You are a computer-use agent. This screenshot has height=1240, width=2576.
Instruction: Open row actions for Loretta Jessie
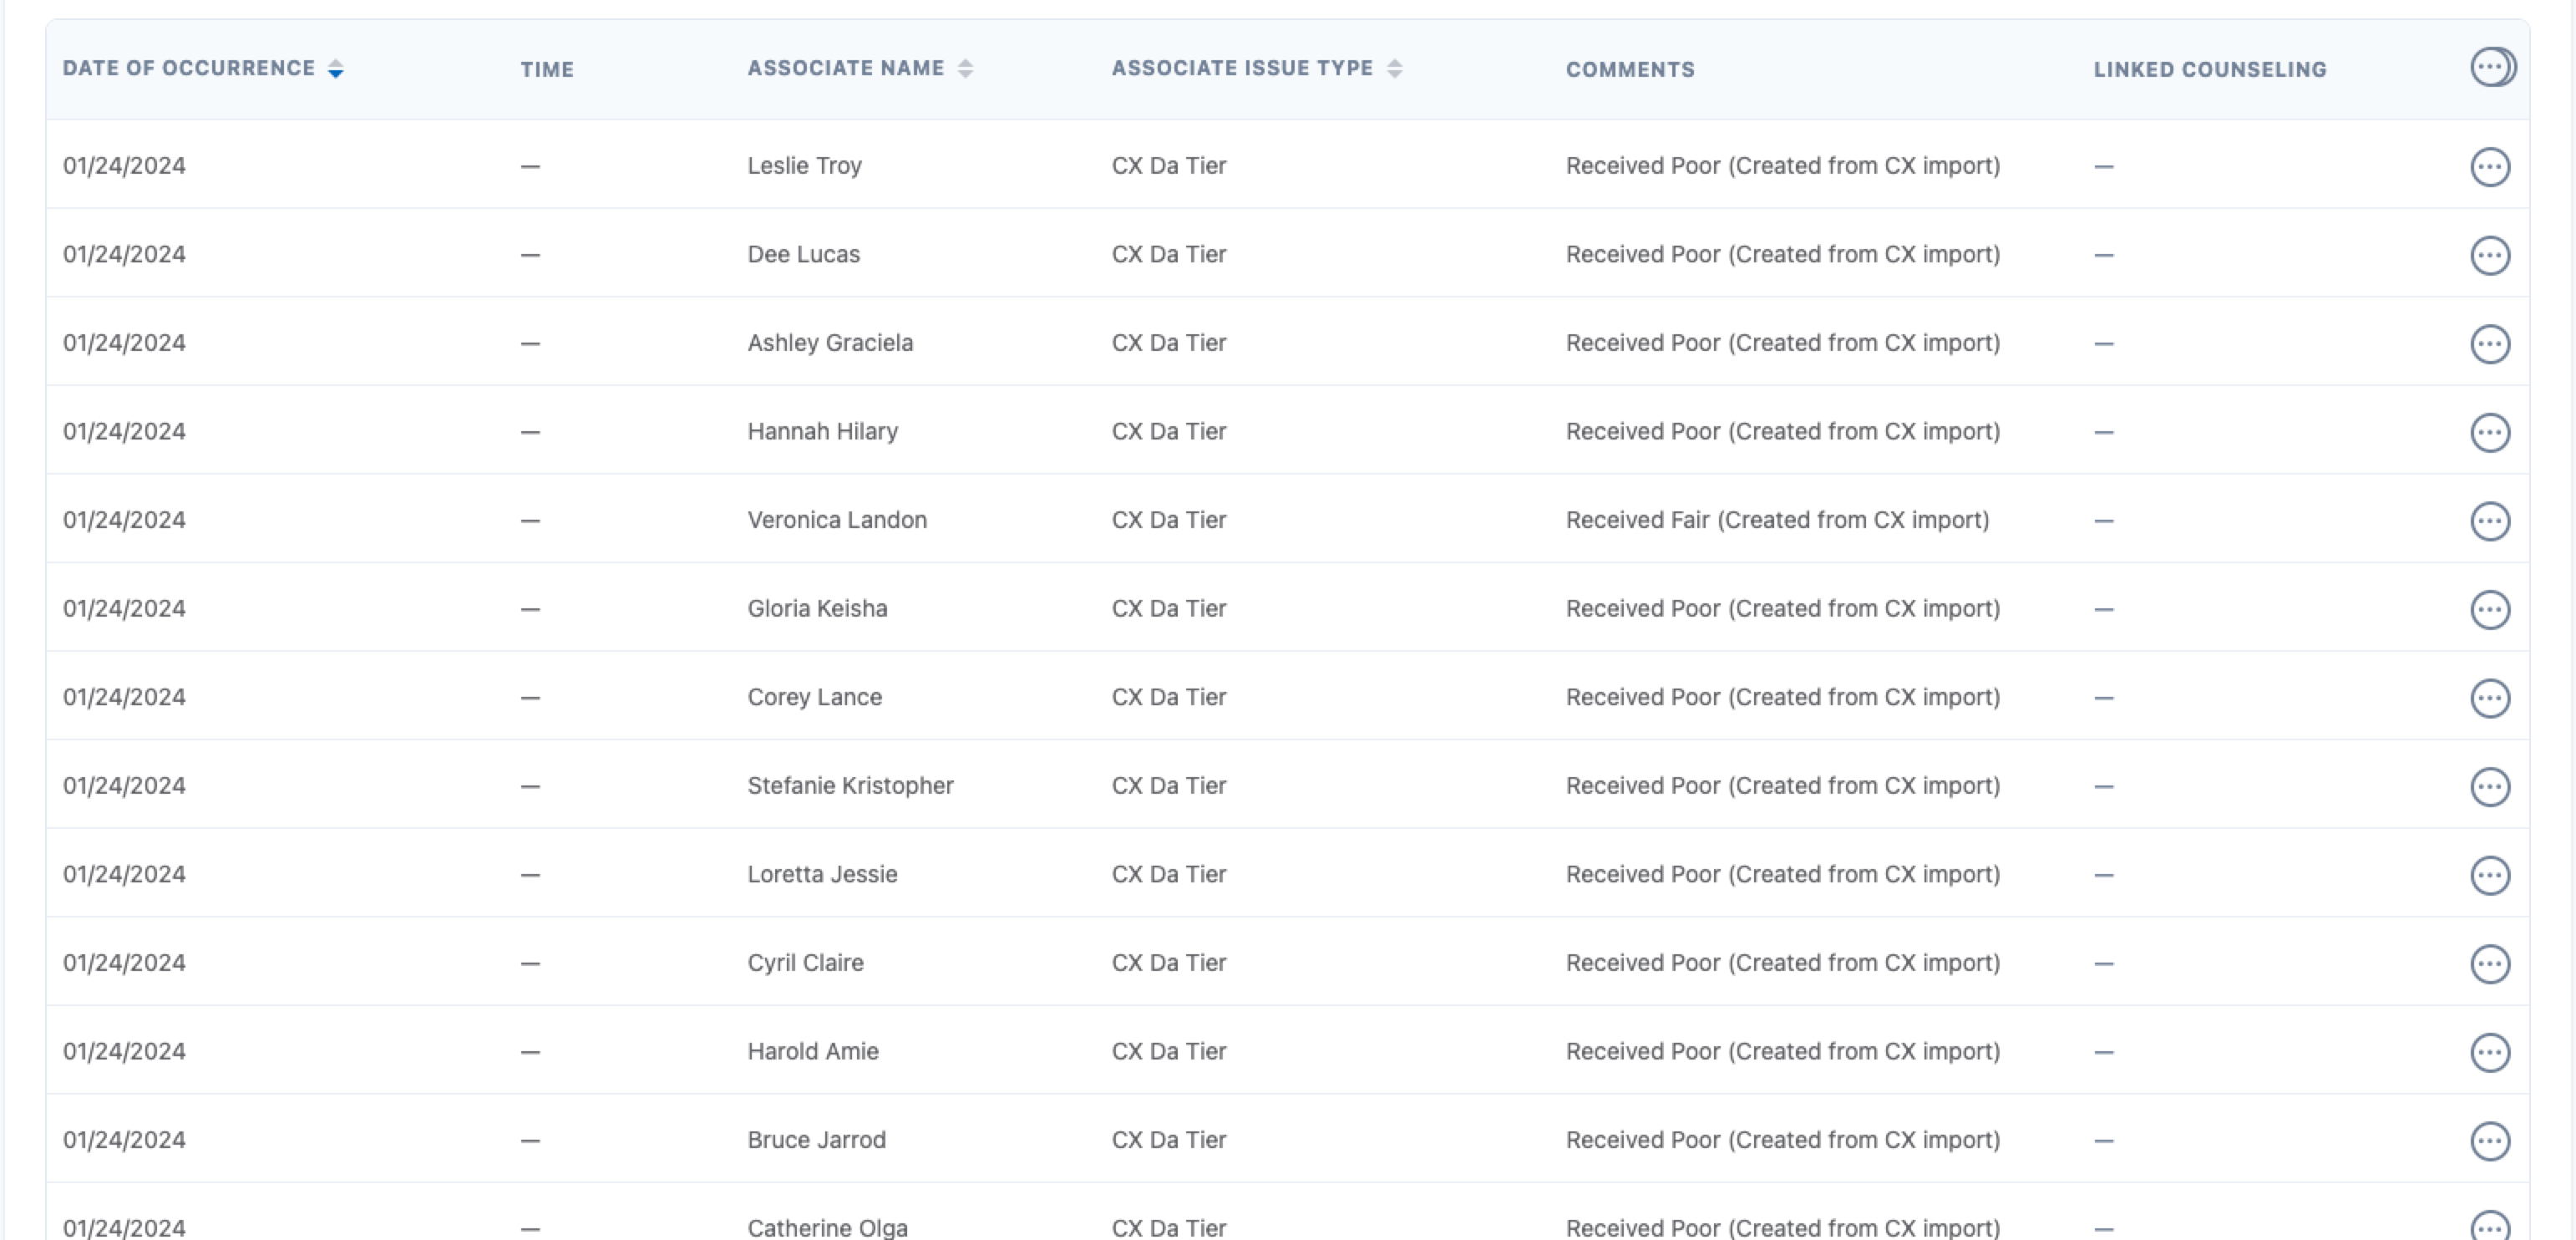click(x=2490, y=875)
